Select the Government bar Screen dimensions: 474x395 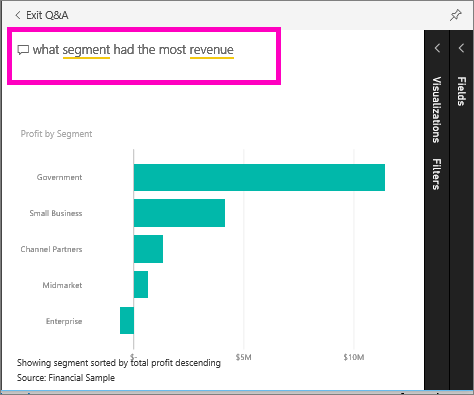(x=259, y=177)
